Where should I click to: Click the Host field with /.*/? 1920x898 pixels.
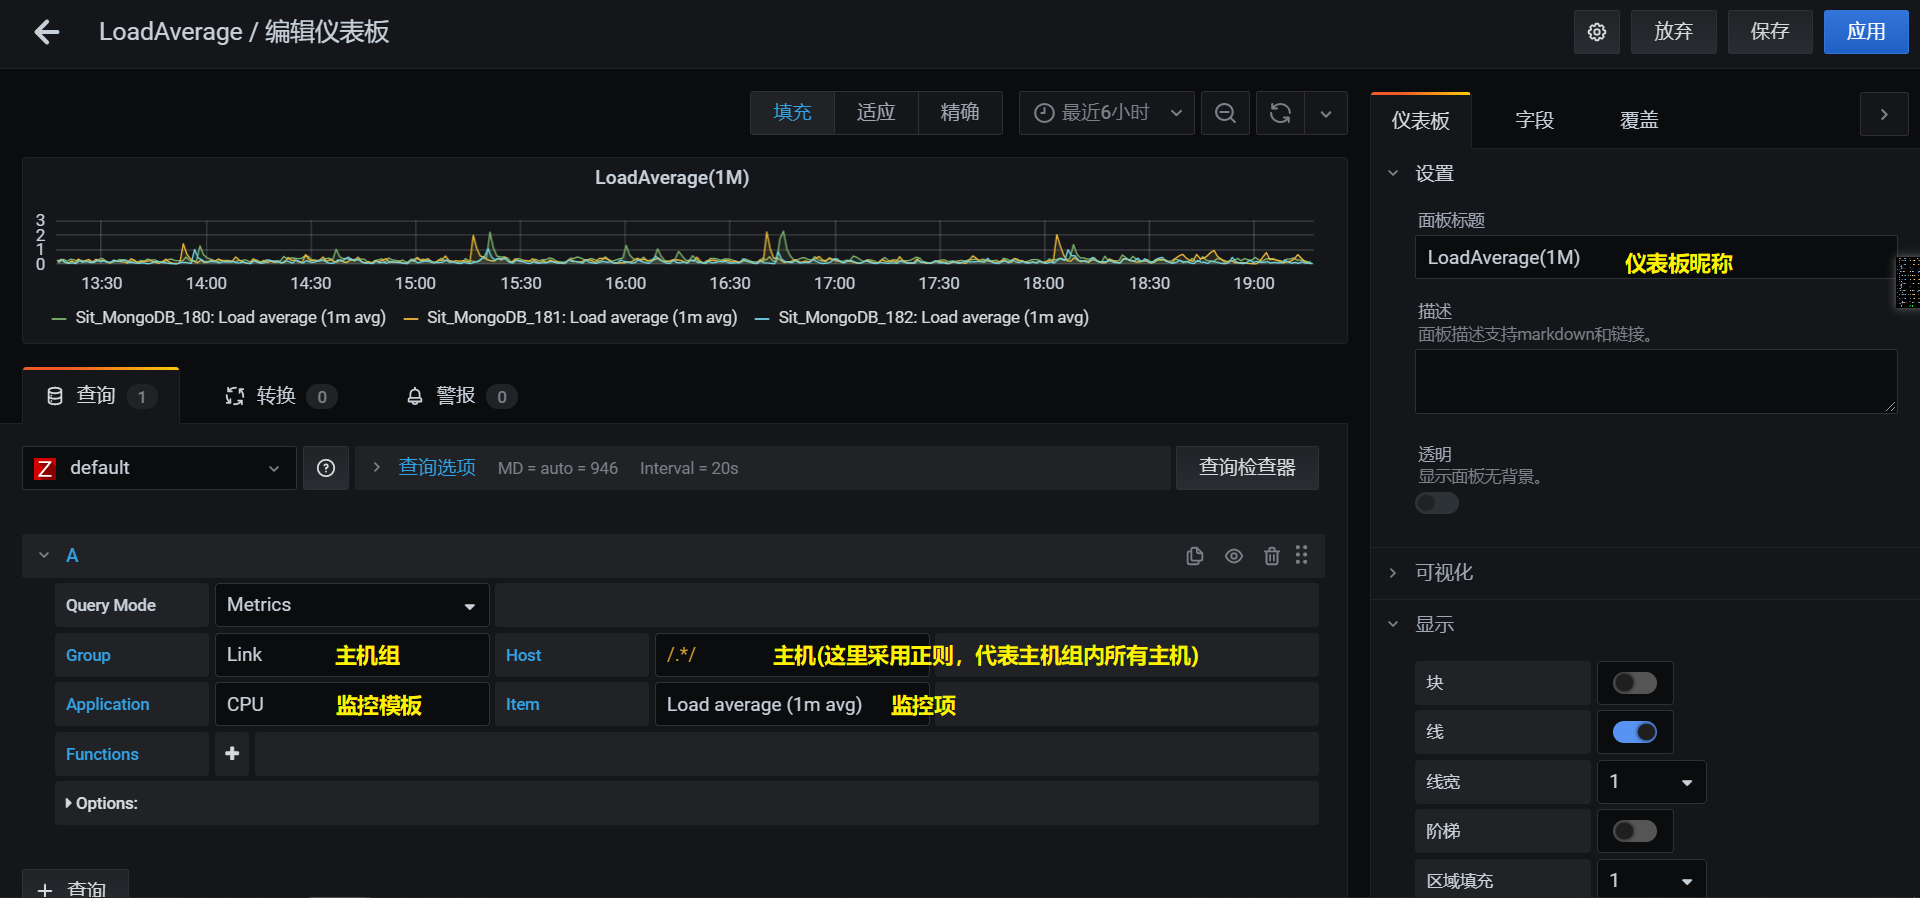(792, 655)
